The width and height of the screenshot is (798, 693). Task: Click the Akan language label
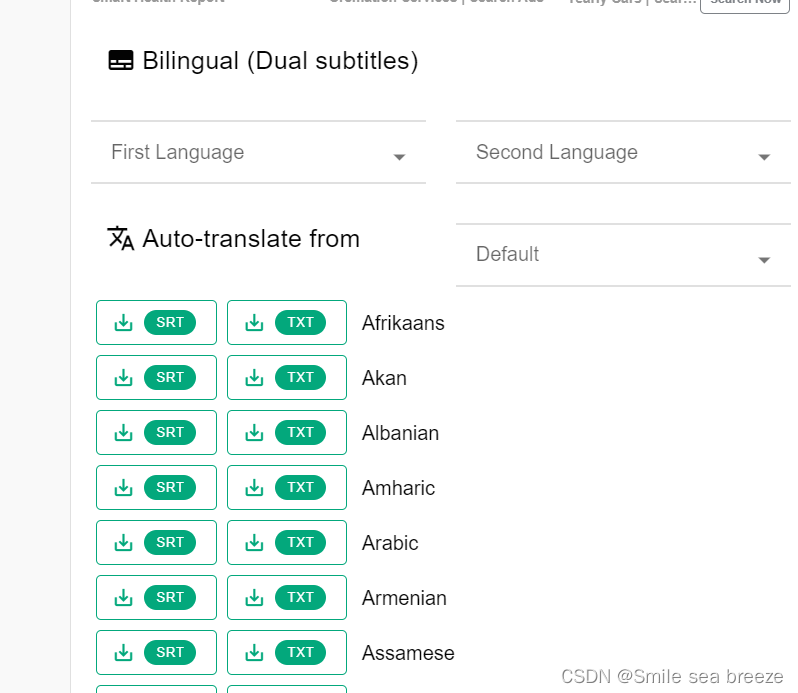click(384, 378)
